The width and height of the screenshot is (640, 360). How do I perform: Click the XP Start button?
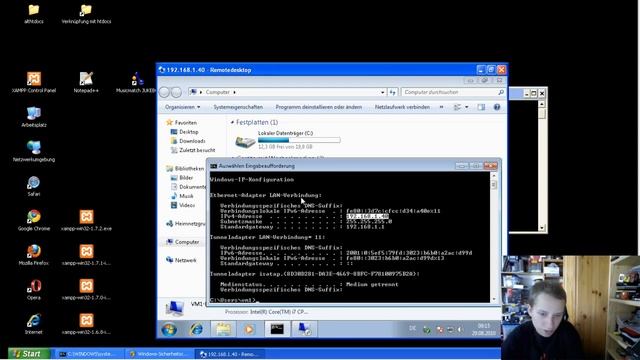pos(30,354)
